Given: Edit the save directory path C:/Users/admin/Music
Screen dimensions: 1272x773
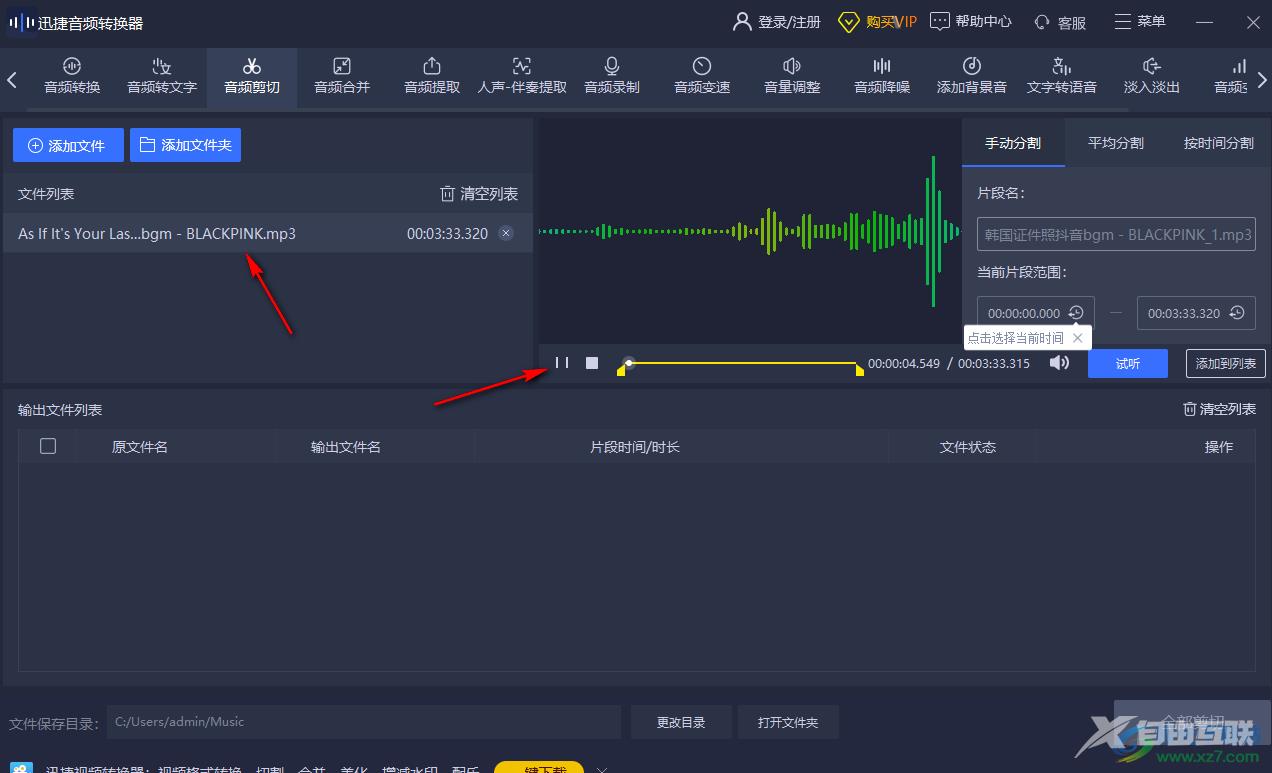Looking at the screenshot, I should pos(364,722).
